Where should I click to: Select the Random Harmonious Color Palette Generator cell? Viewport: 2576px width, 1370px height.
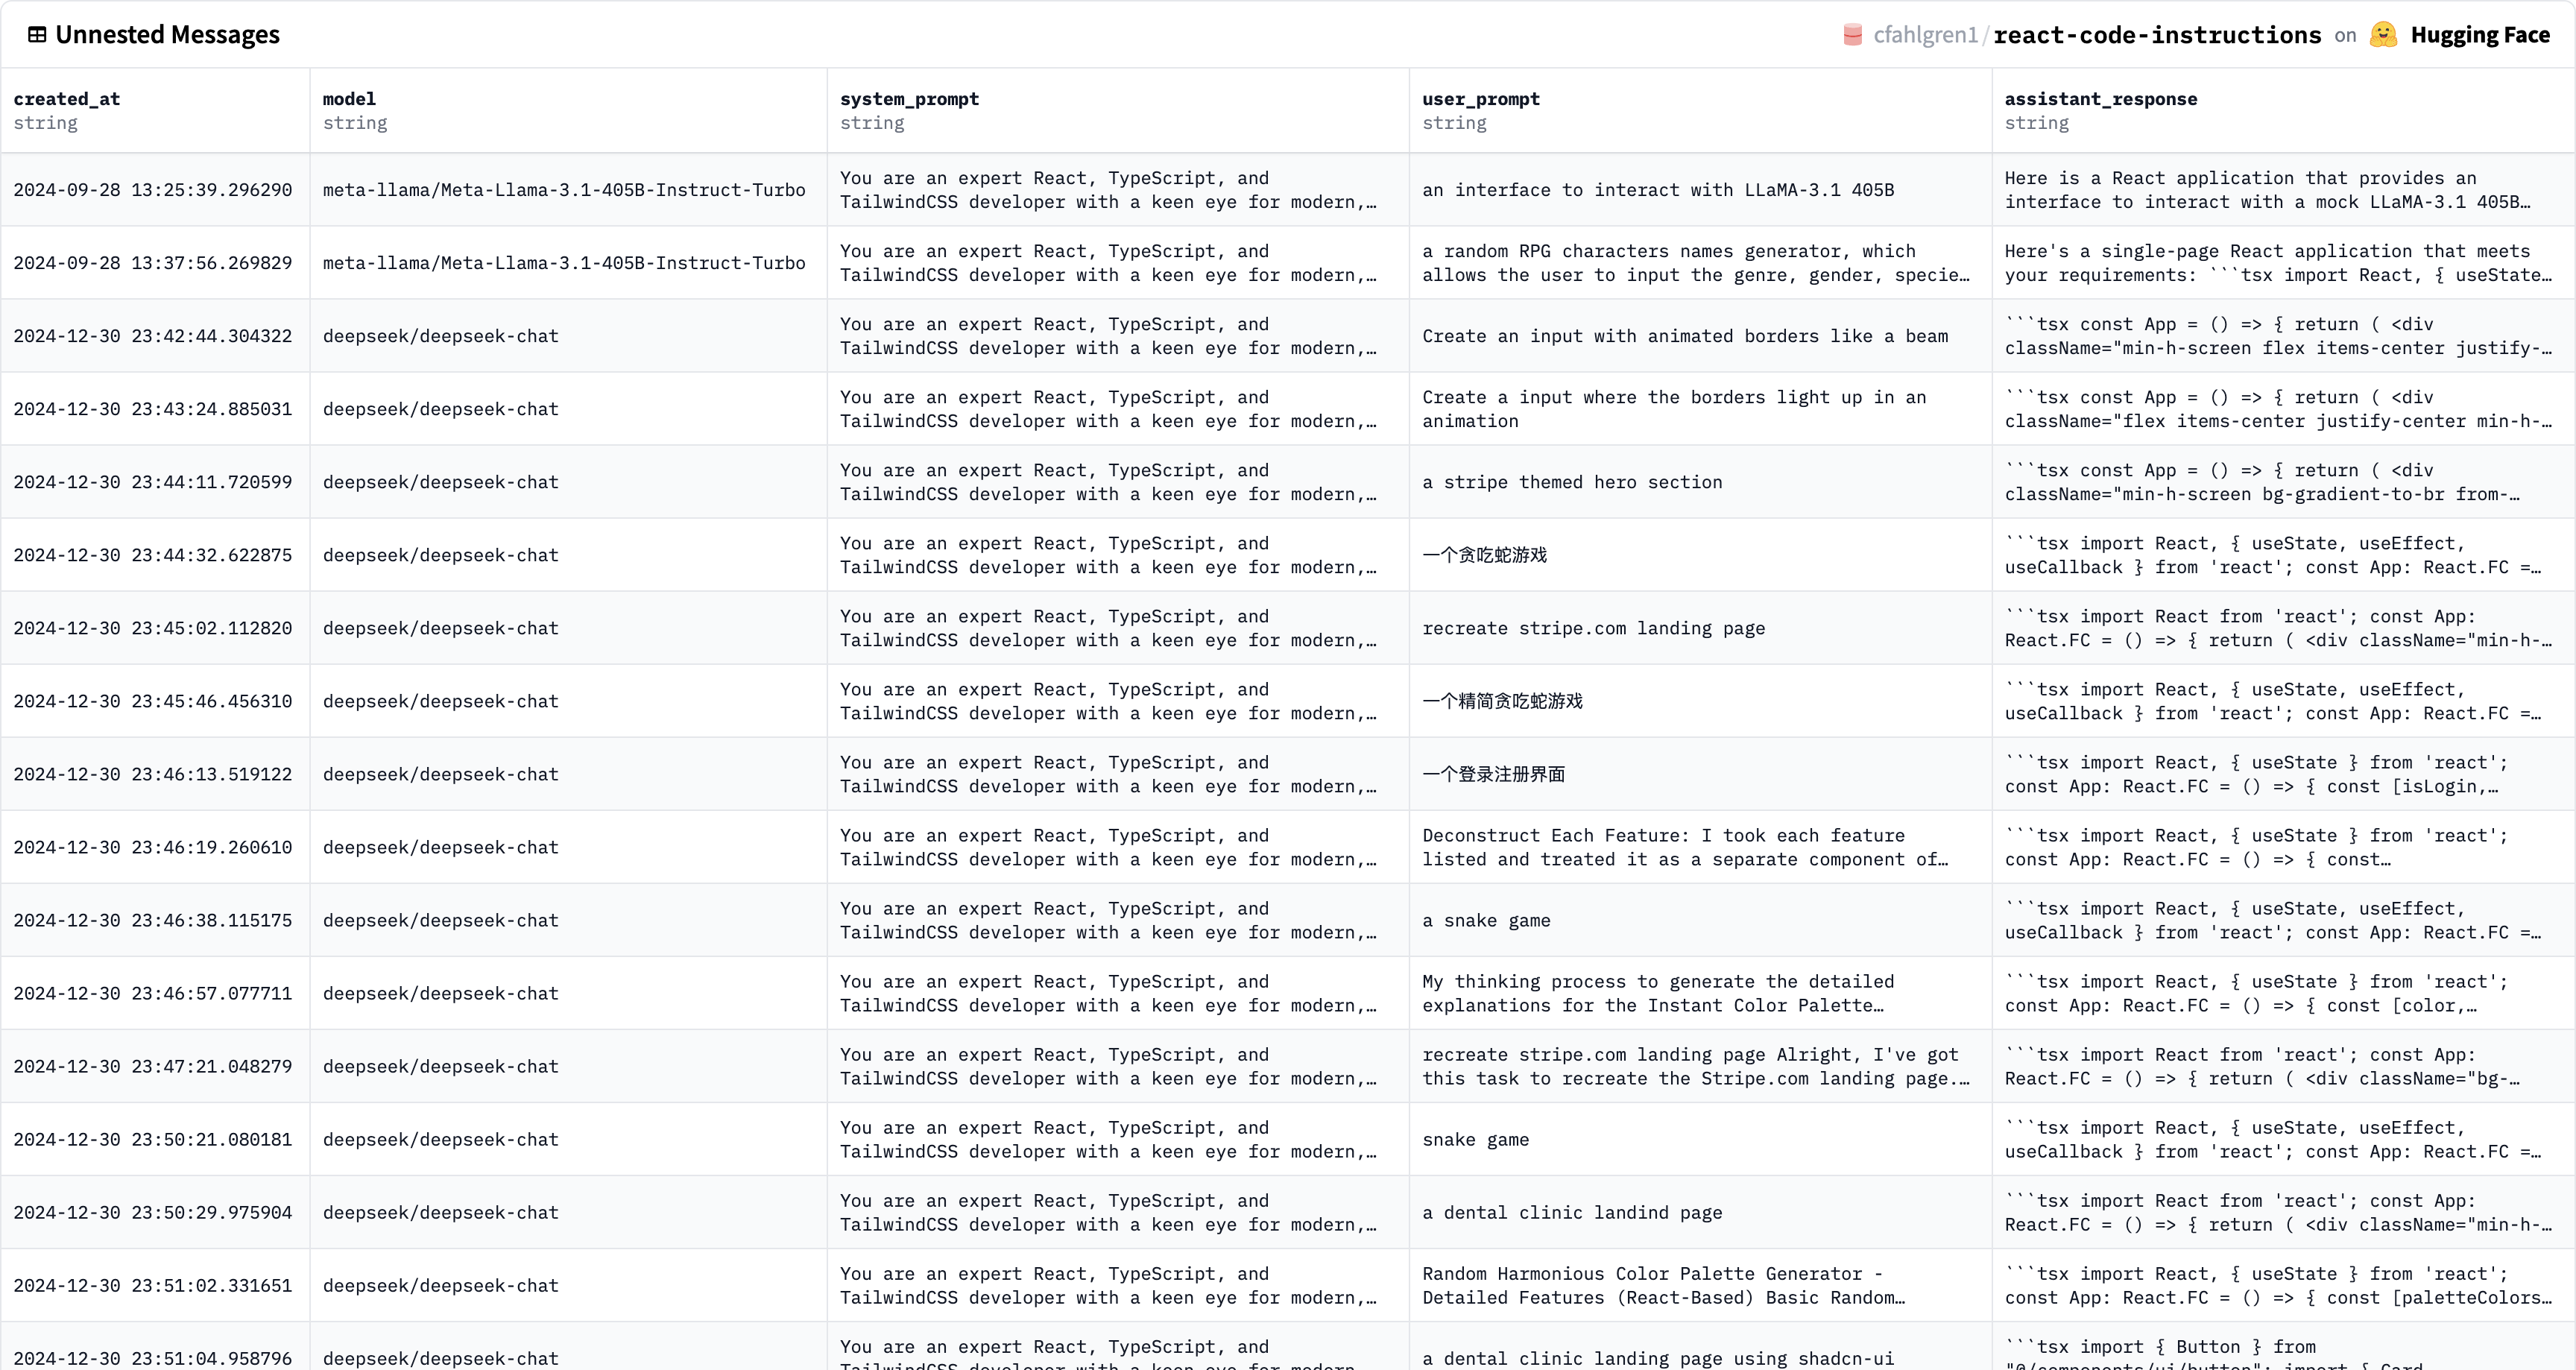(1662, 1285)
